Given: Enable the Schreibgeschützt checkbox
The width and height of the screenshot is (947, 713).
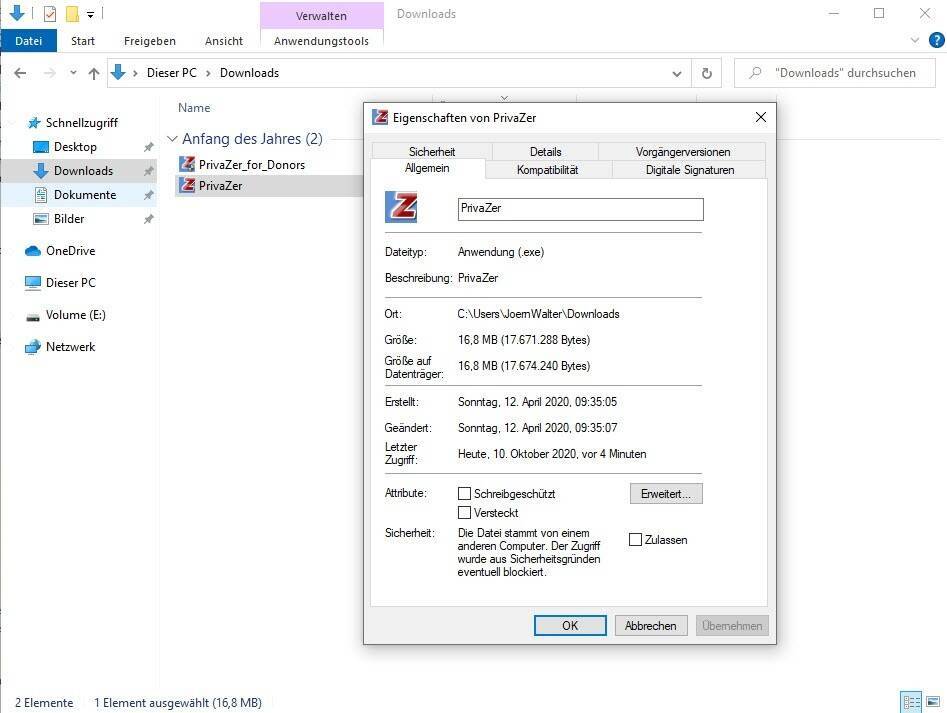Looking at the screenshot, I should [464, 494].
